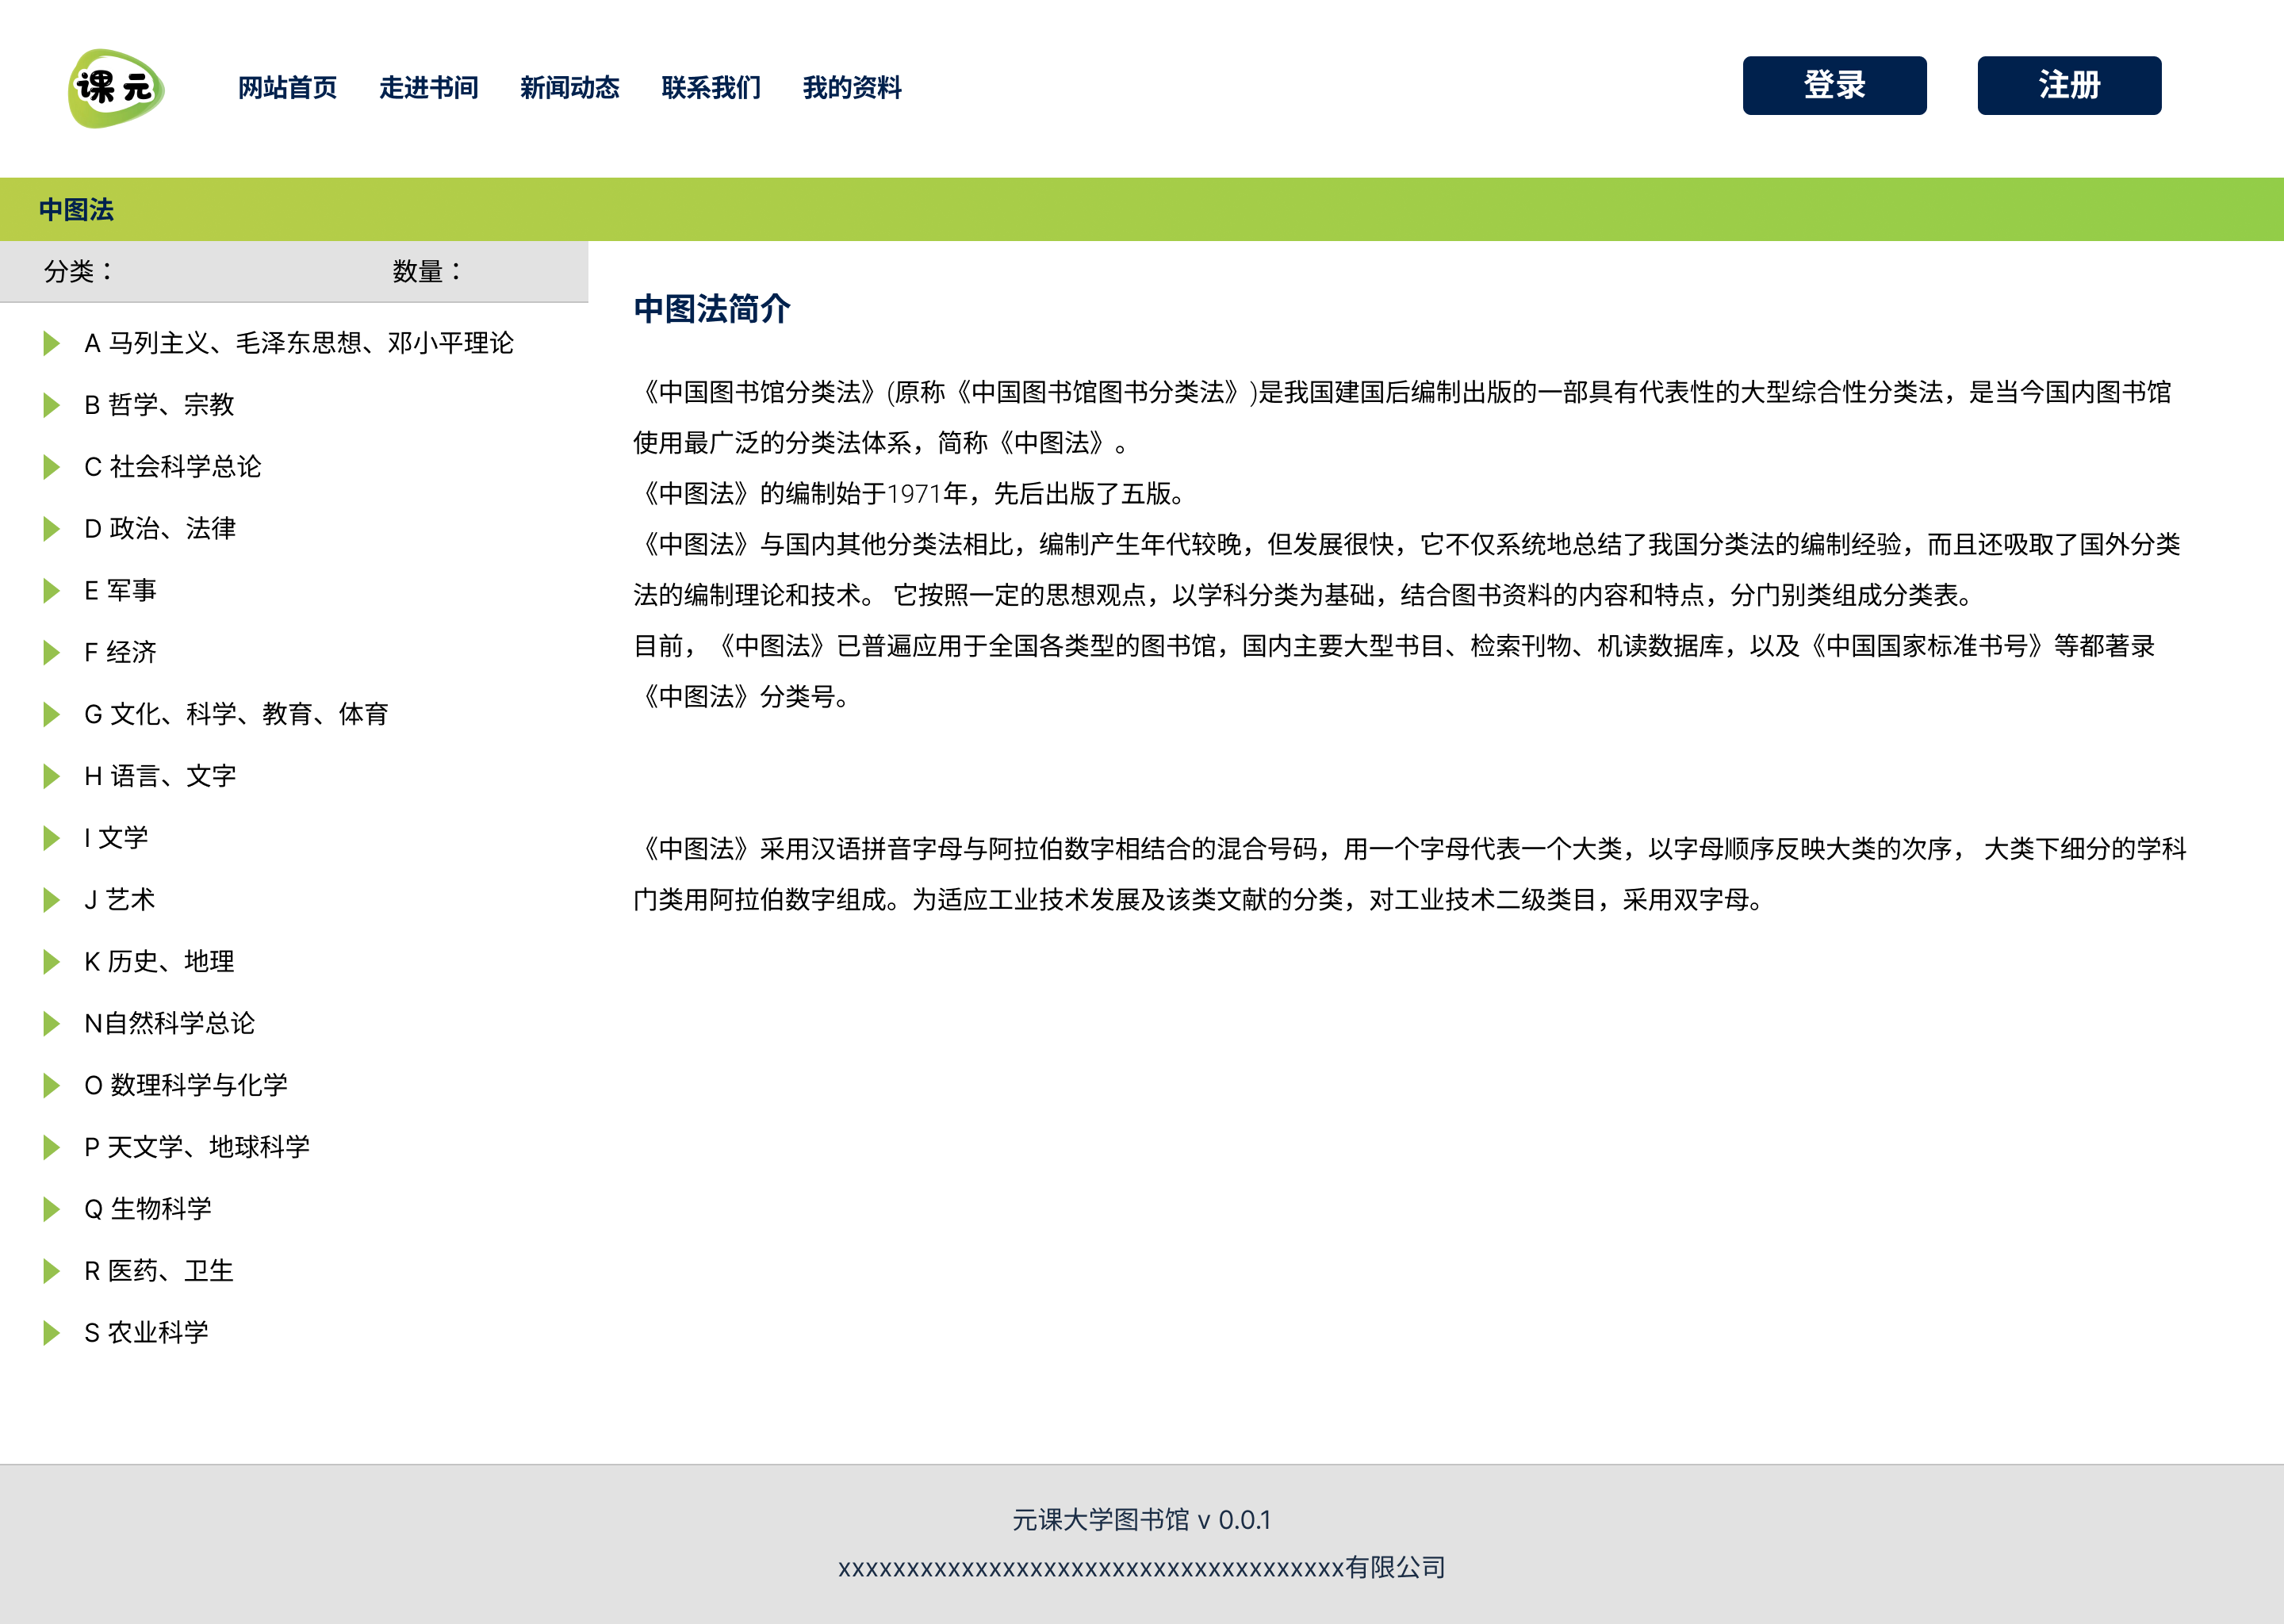Expand the C 社会科学总论 arrow

[51, 467]
